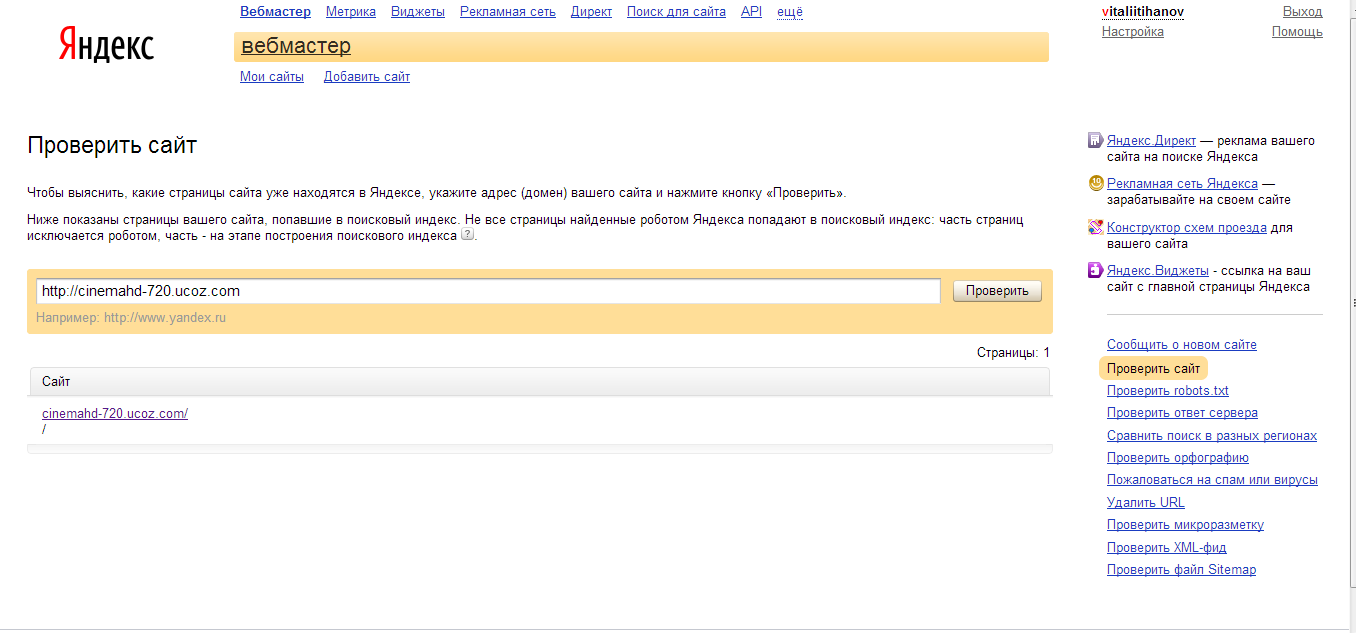
Task: Open the Директ navigation link
Action: click(591, 12)
